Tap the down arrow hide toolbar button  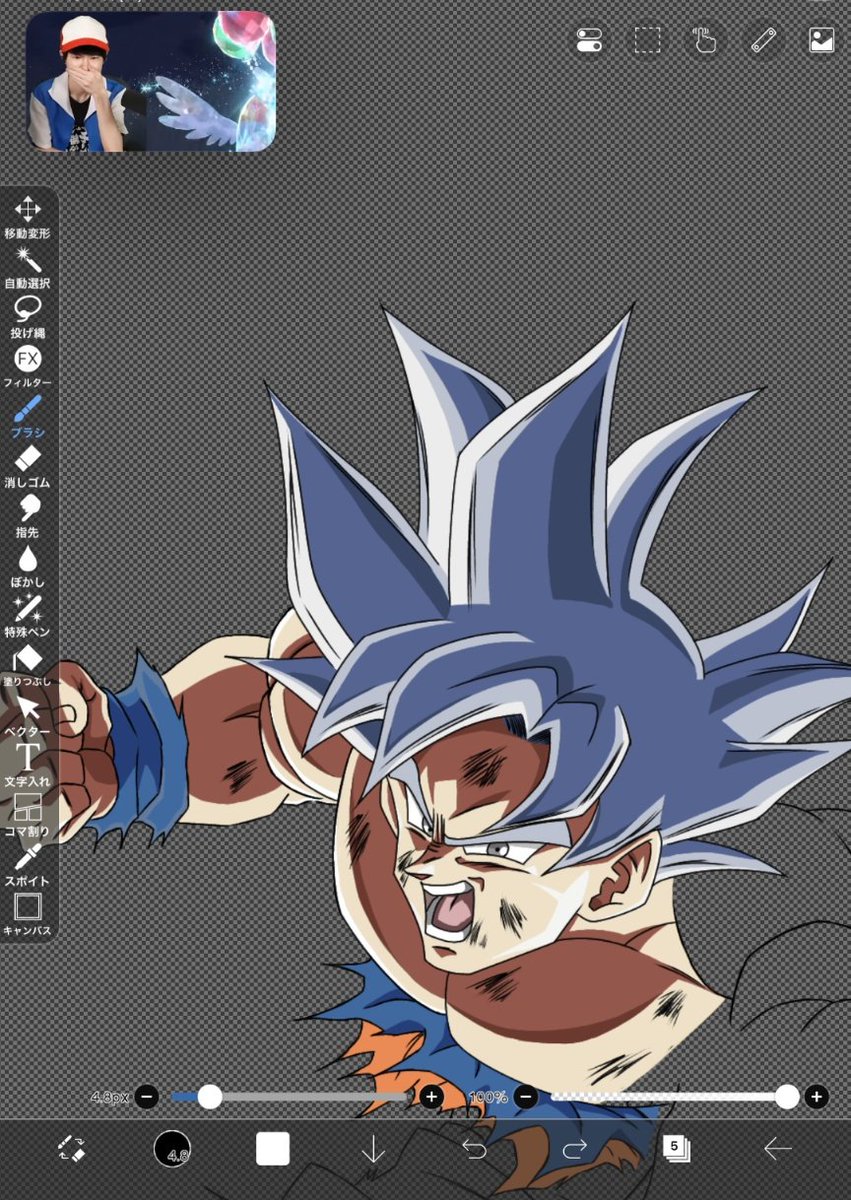(x=373, y=1149)
